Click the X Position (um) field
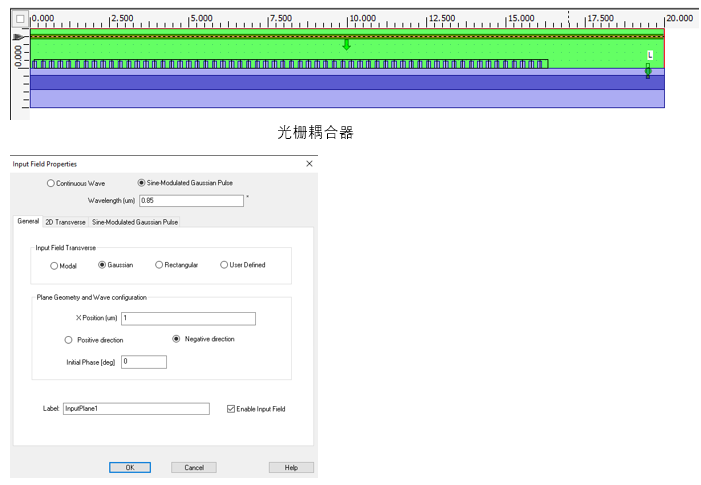This screenshot has height=485, width=701. tap(188, 318)
